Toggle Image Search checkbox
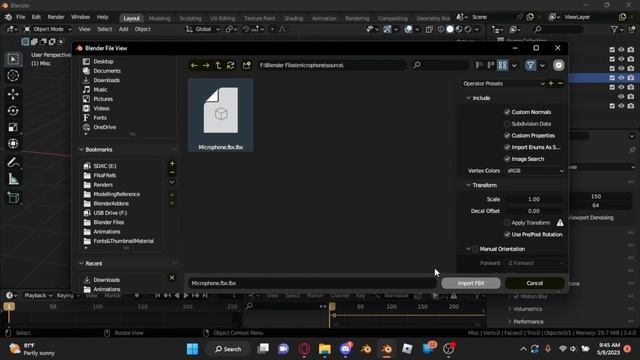 [x=507, y=159]
